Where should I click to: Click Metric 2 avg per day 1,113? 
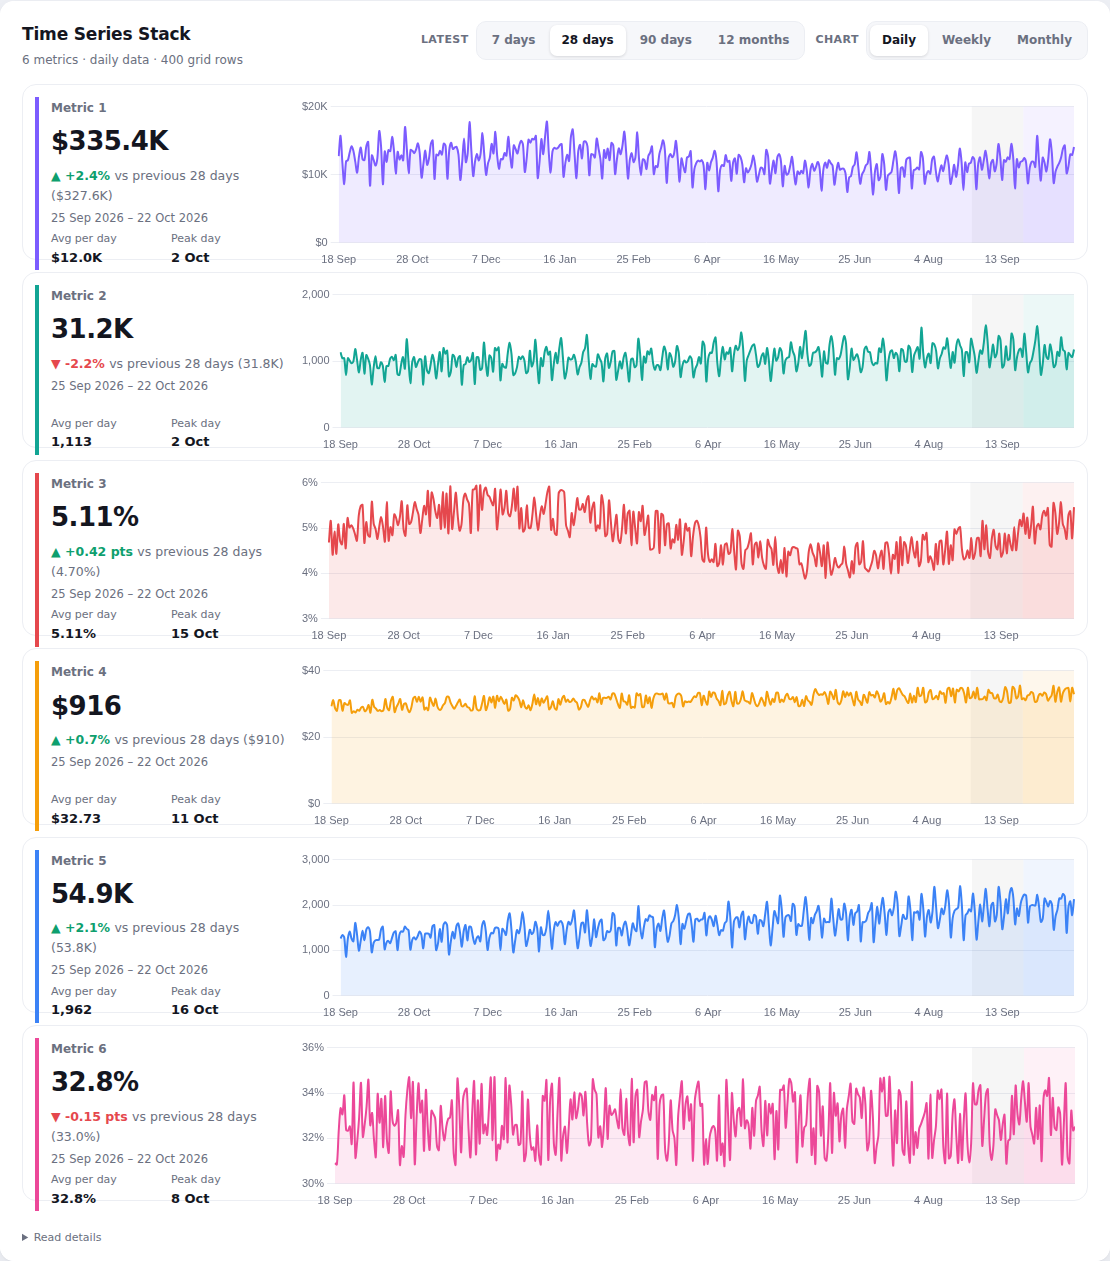click(x=71, y=441)
